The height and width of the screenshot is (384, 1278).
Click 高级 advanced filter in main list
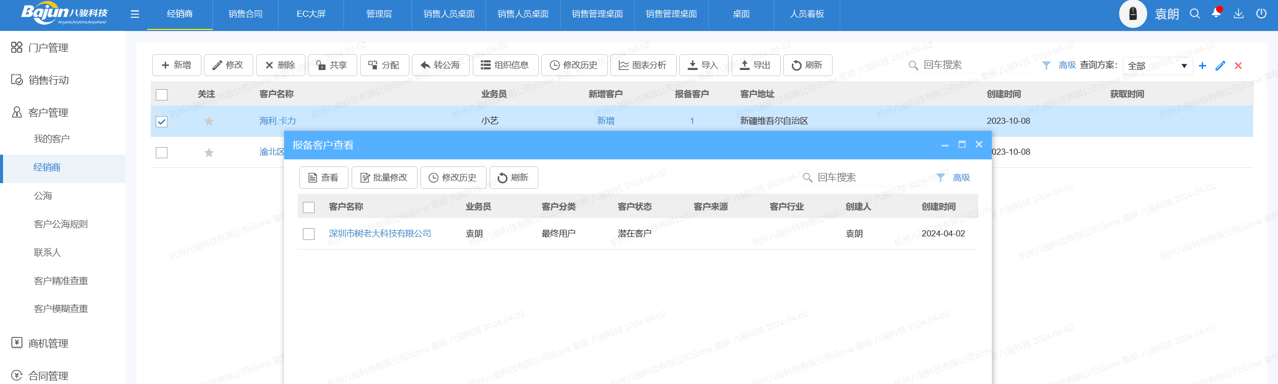tap(1067, 65)
